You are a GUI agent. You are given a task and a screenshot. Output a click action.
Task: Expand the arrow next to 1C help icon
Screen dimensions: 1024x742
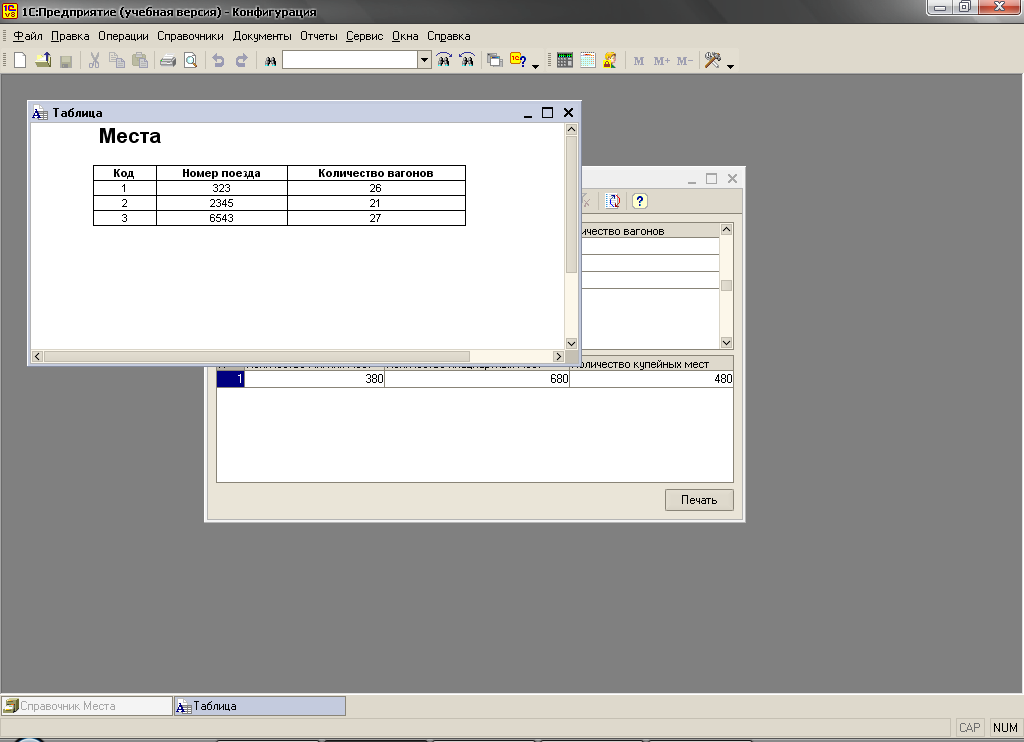(536, 65)
